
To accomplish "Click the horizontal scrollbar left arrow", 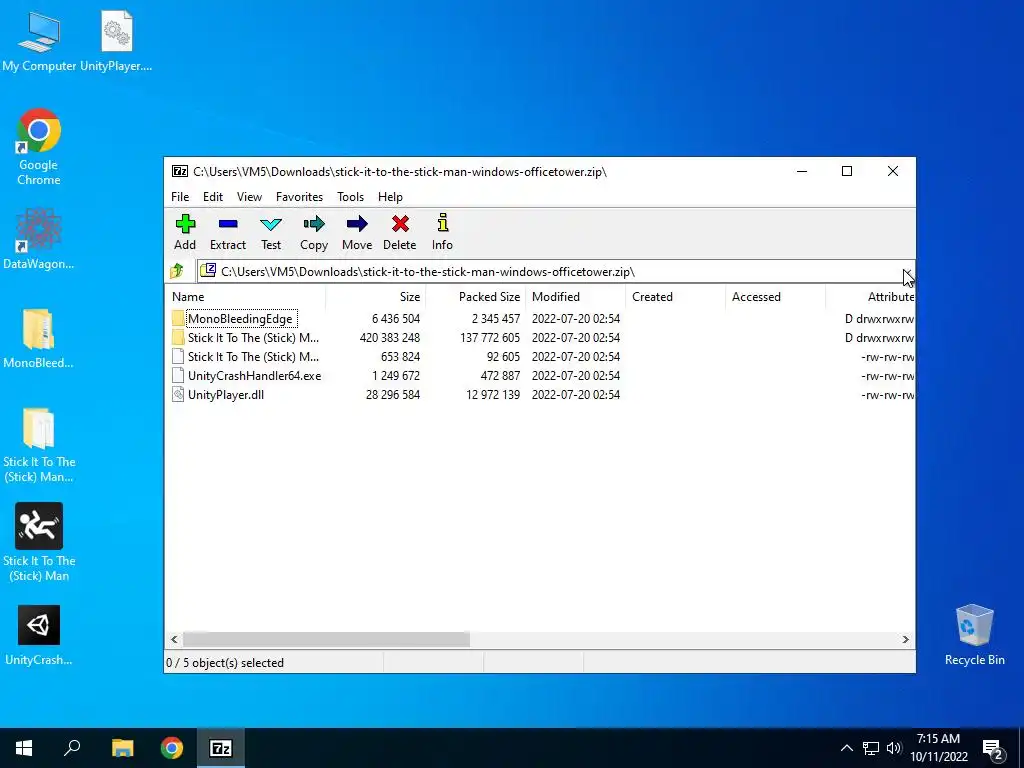I will (174, 639).
